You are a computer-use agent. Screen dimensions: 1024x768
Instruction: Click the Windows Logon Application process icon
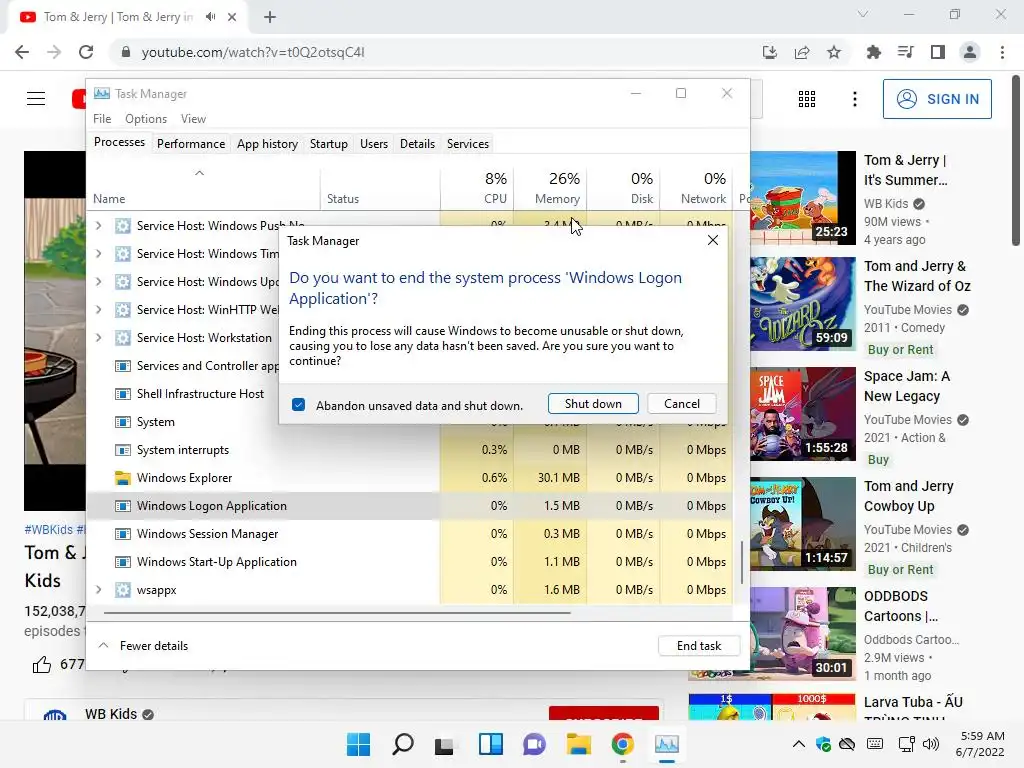tap(123, 506)
